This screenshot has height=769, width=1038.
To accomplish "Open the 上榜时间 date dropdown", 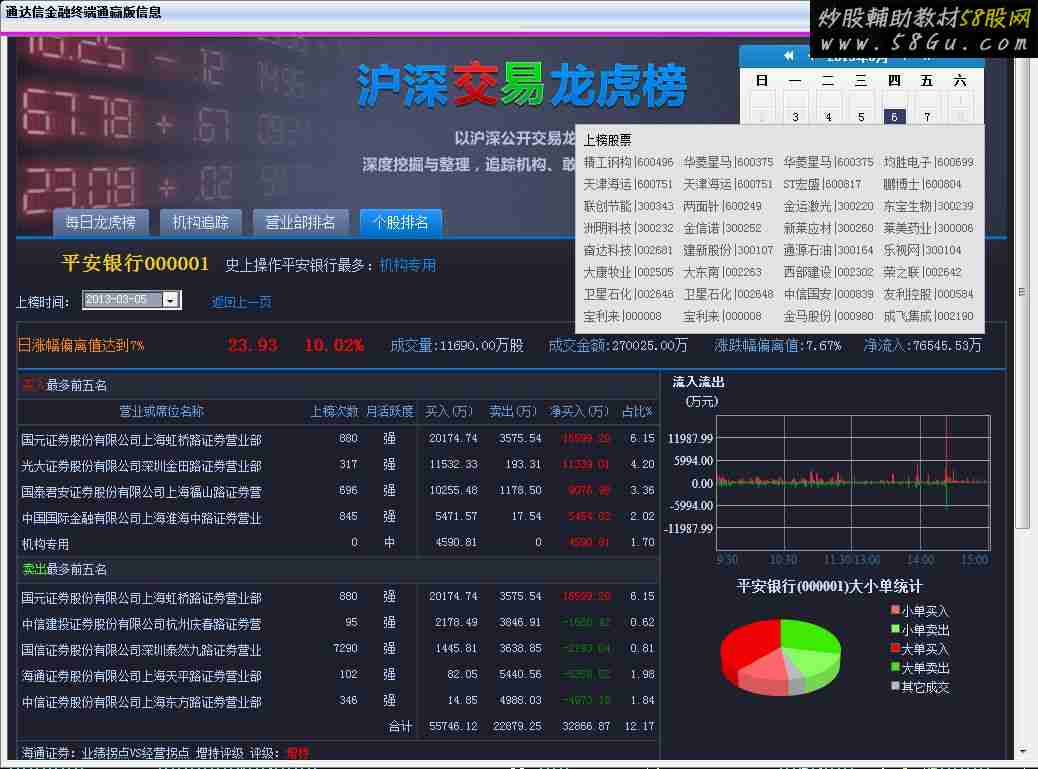I will [171, 300].
